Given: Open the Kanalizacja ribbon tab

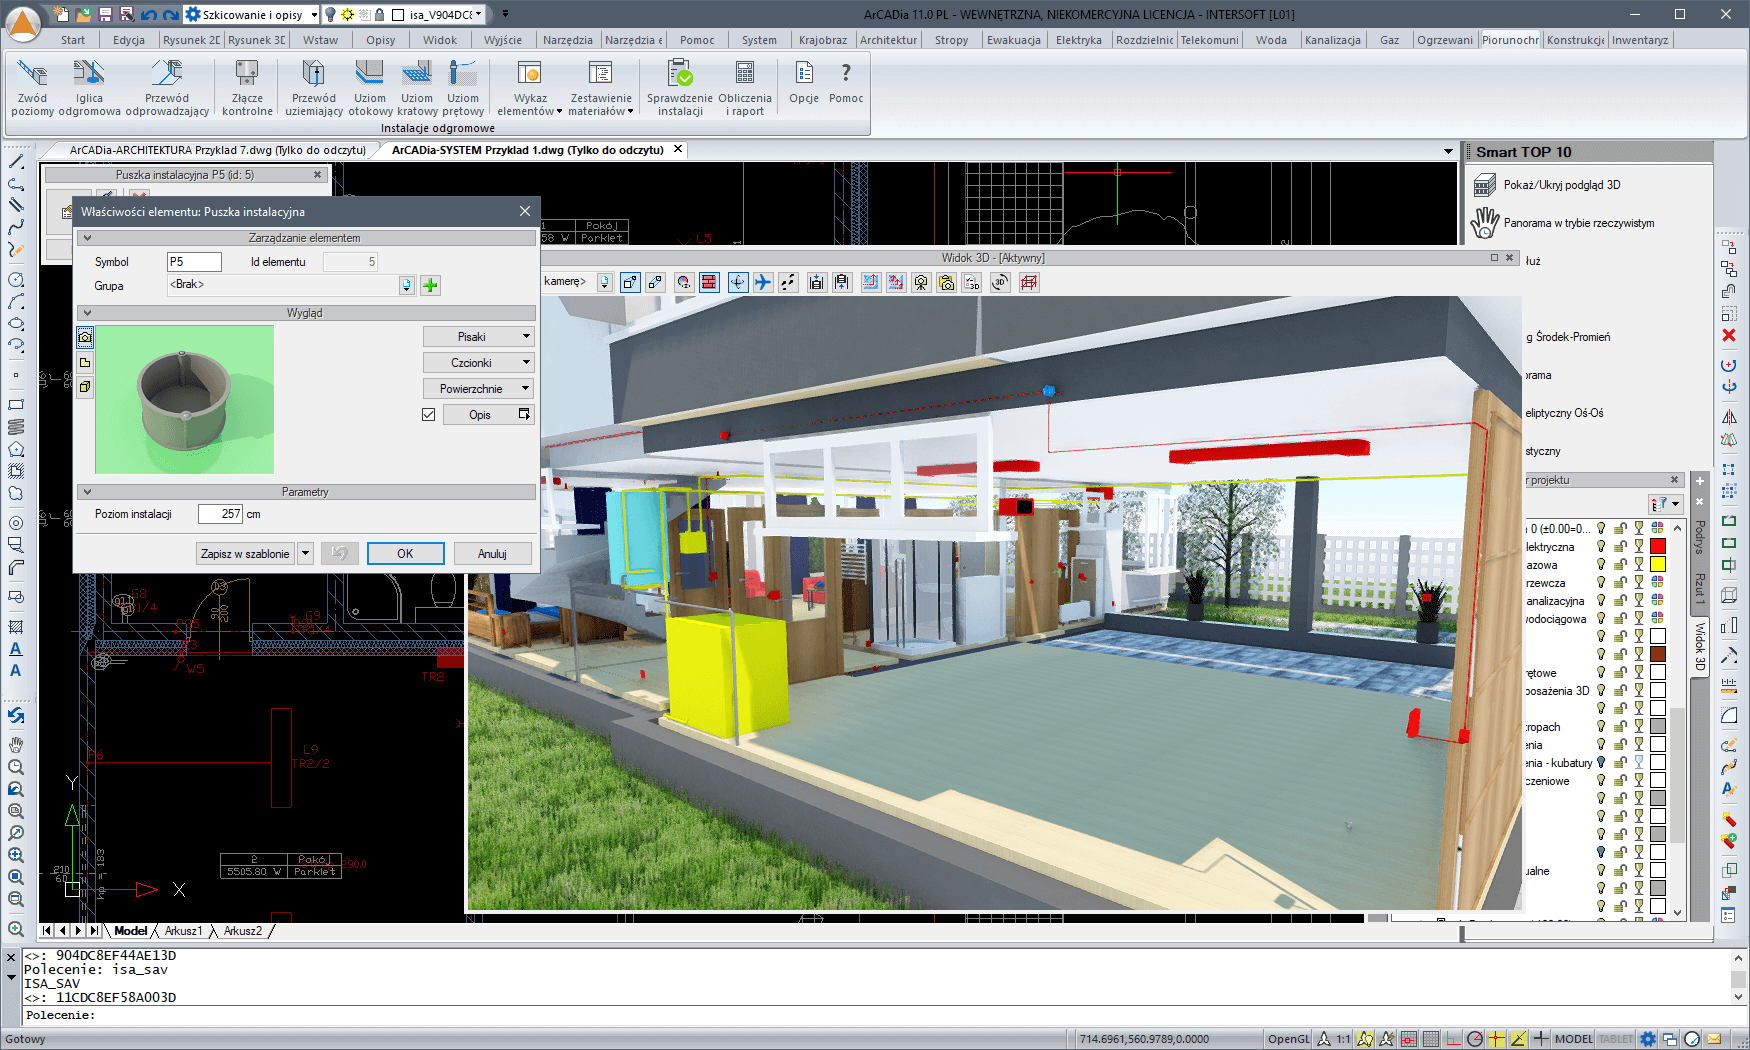Looking at the screenshot, I should pyautogui.click(x=1332, y=40).
